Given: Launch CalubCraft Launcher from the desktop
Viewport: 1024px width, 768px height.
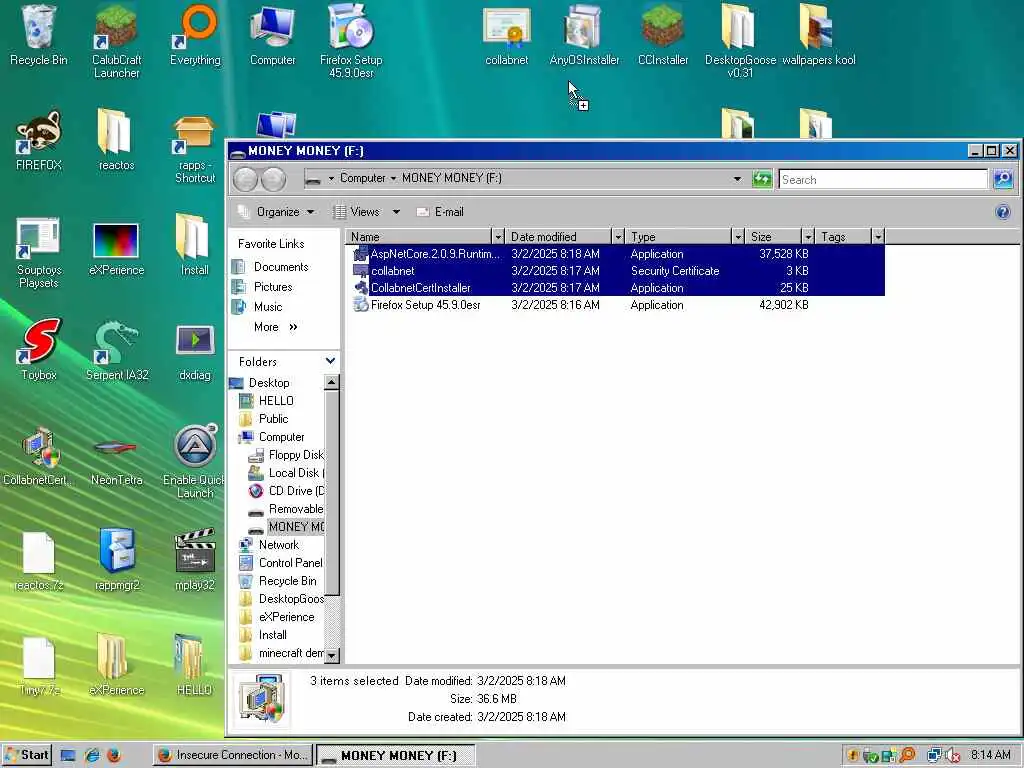Looking at the screenshot, I should 116,41.
